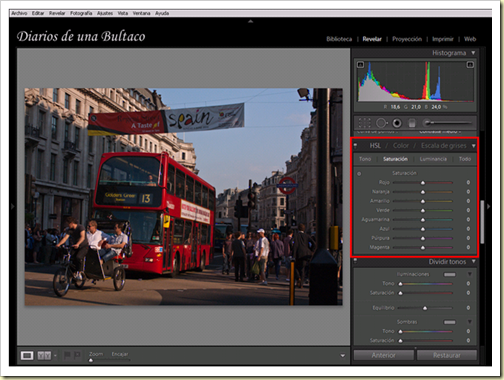The height and width of the screenshot is (380, 504).
Task: Click the Púrpura saturation slider handle
Action: [x=423, y=238]
